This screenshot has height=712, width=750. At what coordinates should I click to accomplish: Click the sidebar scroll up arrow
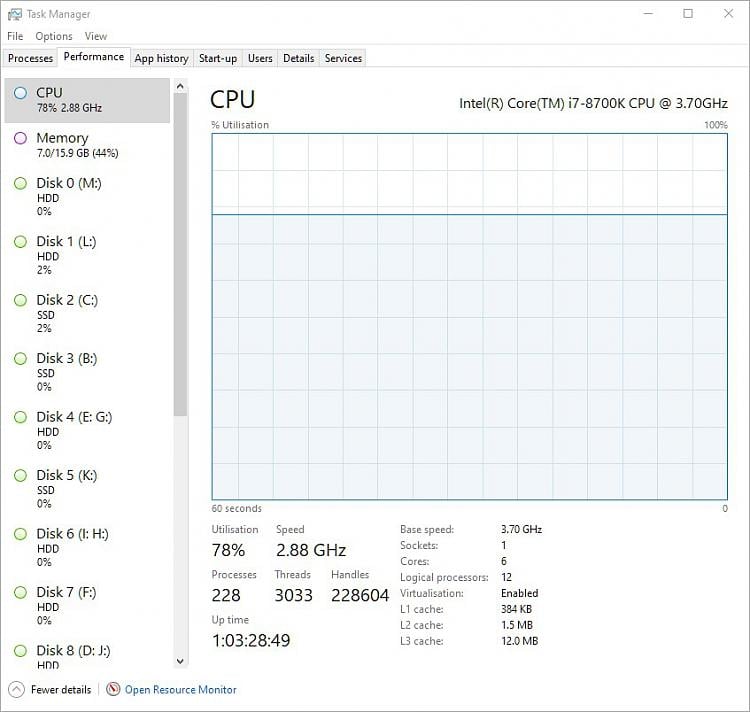(180, 87)
